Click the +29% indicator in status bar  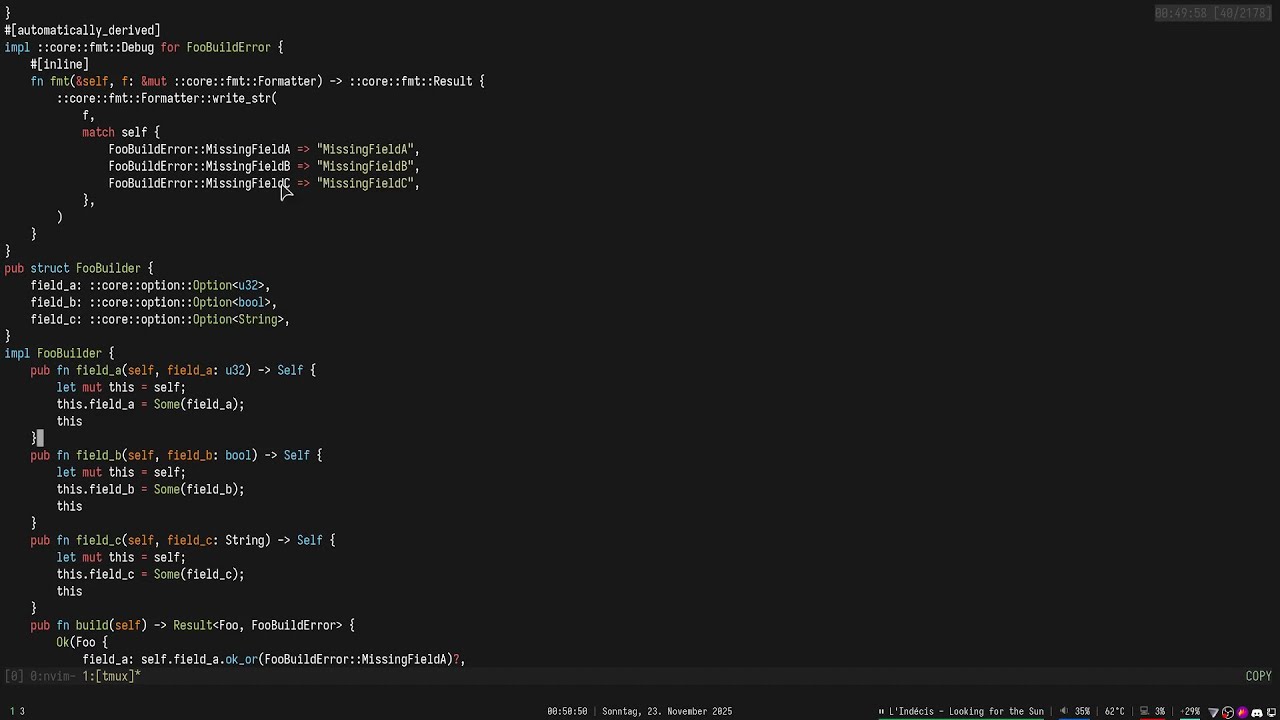(1190, 712)
